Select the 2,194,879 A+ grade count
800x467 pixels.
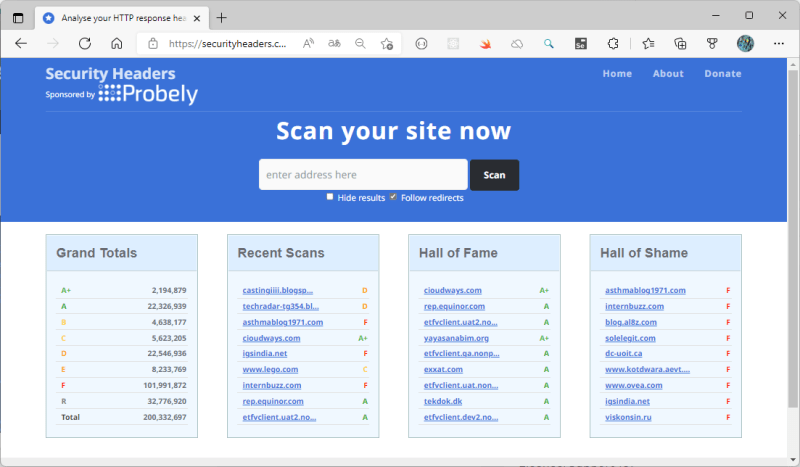click(169, 290)
